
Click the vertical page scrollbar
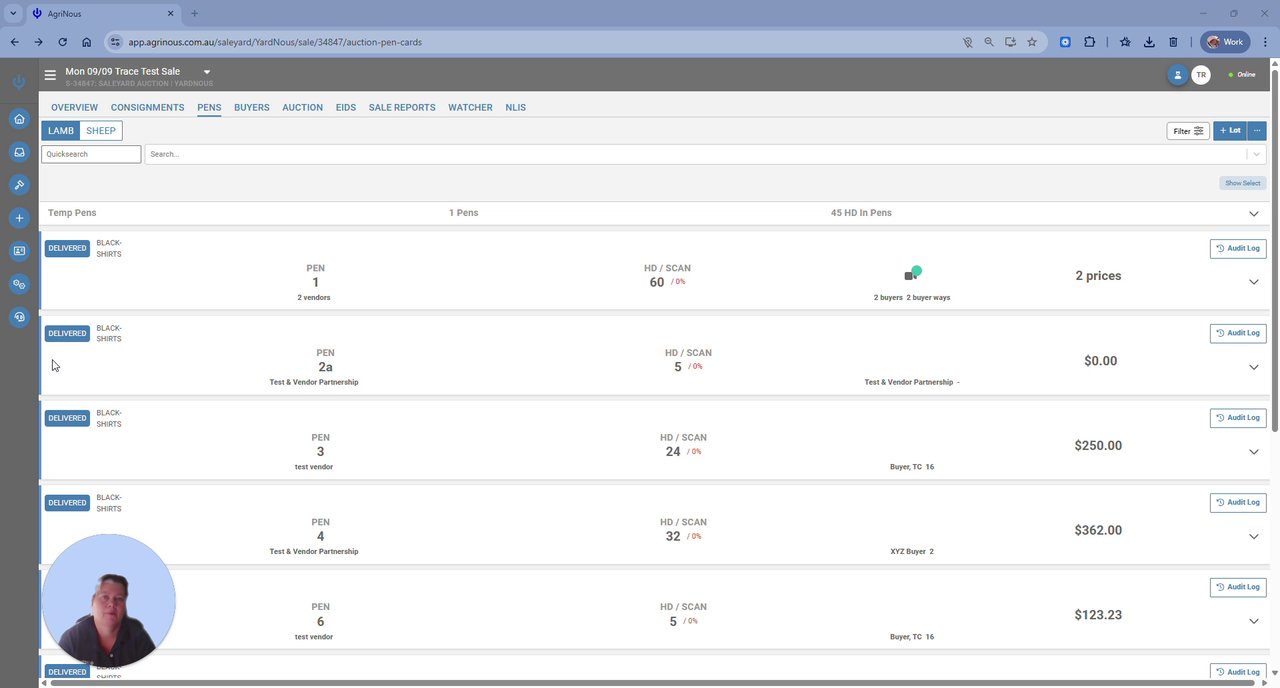[x=1274, y=250]
